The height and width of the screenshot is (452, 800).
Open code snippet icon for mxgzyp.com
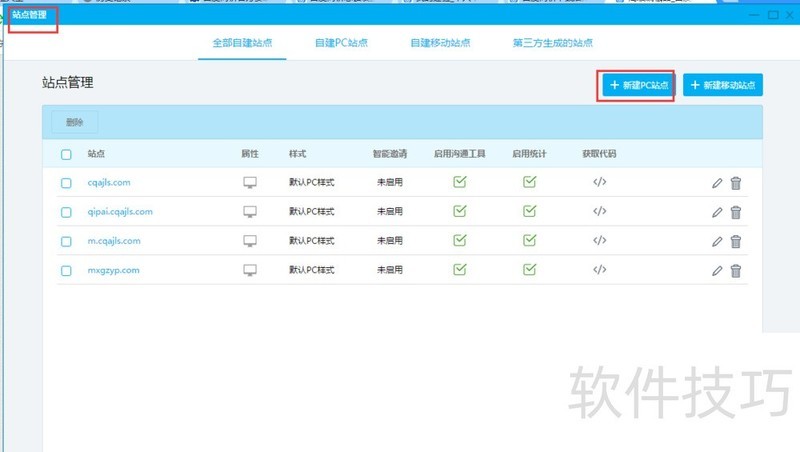599,270
